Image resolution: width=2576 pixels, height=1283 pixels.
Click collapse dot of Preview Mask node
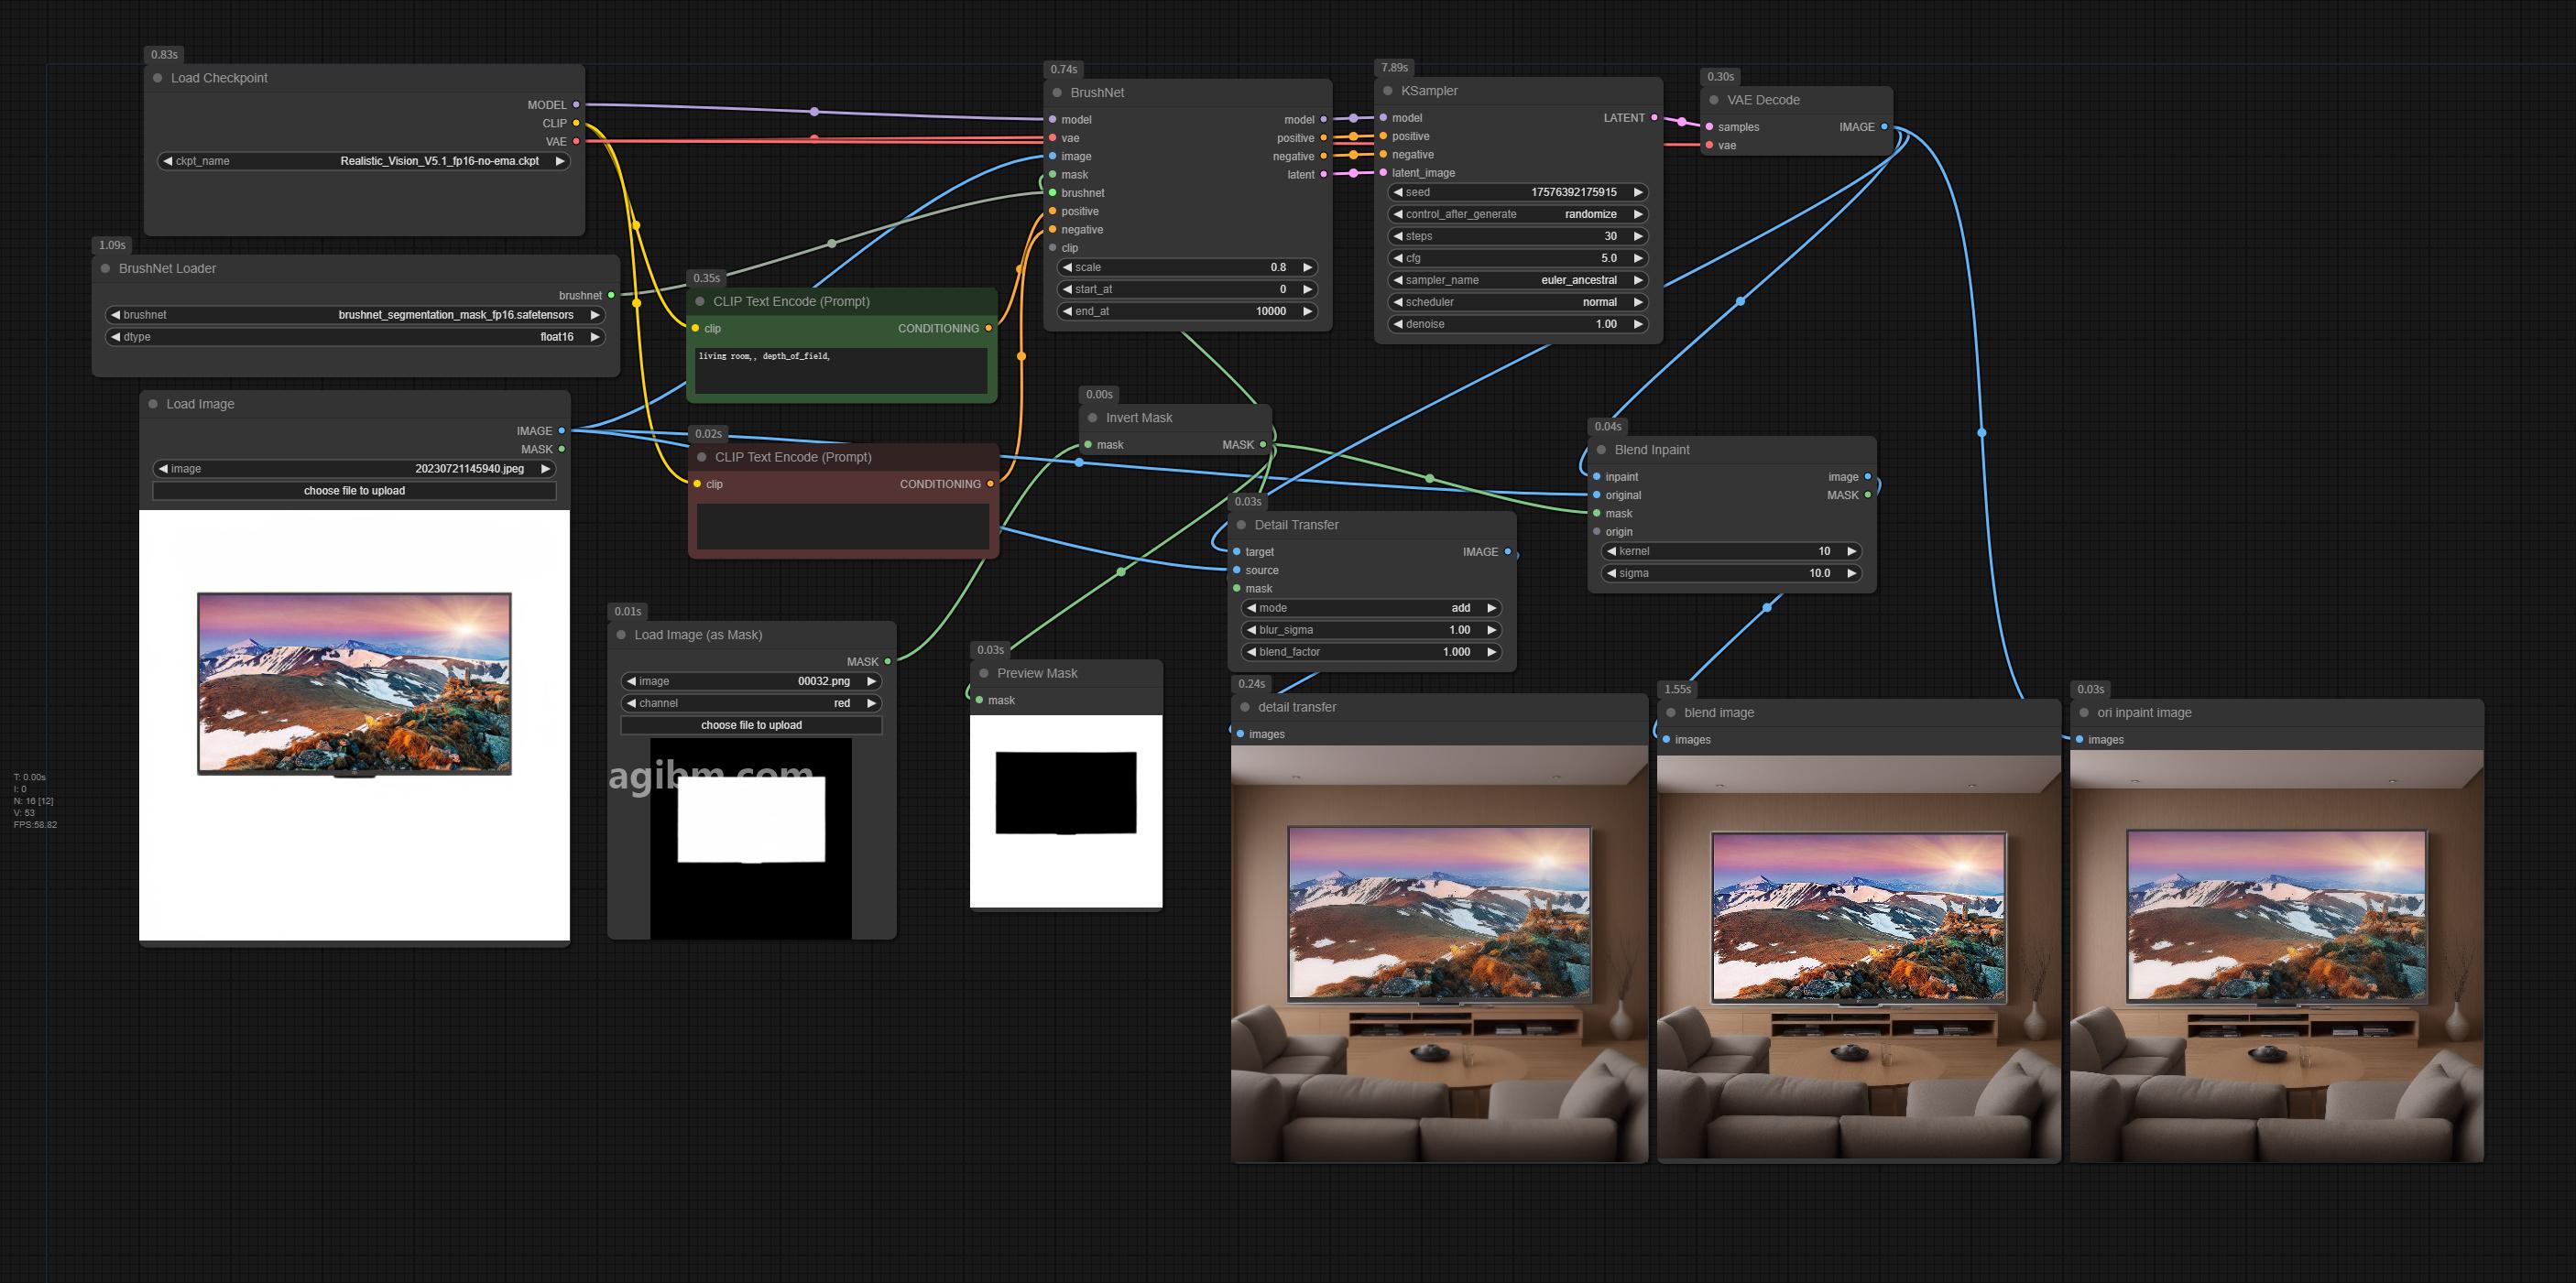point(984,674)
